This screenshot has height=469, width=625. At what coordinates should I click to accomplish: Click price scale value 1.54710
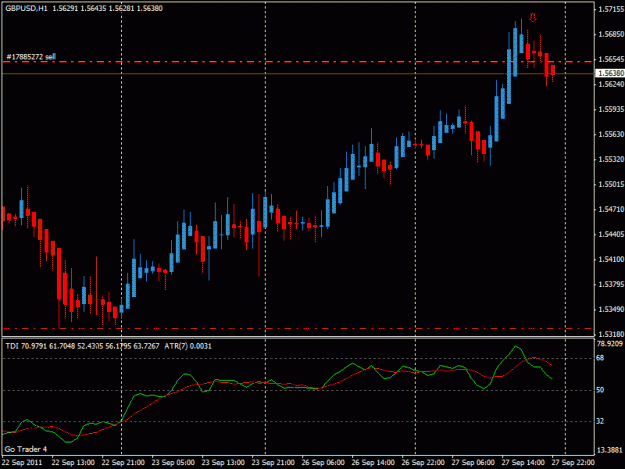coord(611,209)
